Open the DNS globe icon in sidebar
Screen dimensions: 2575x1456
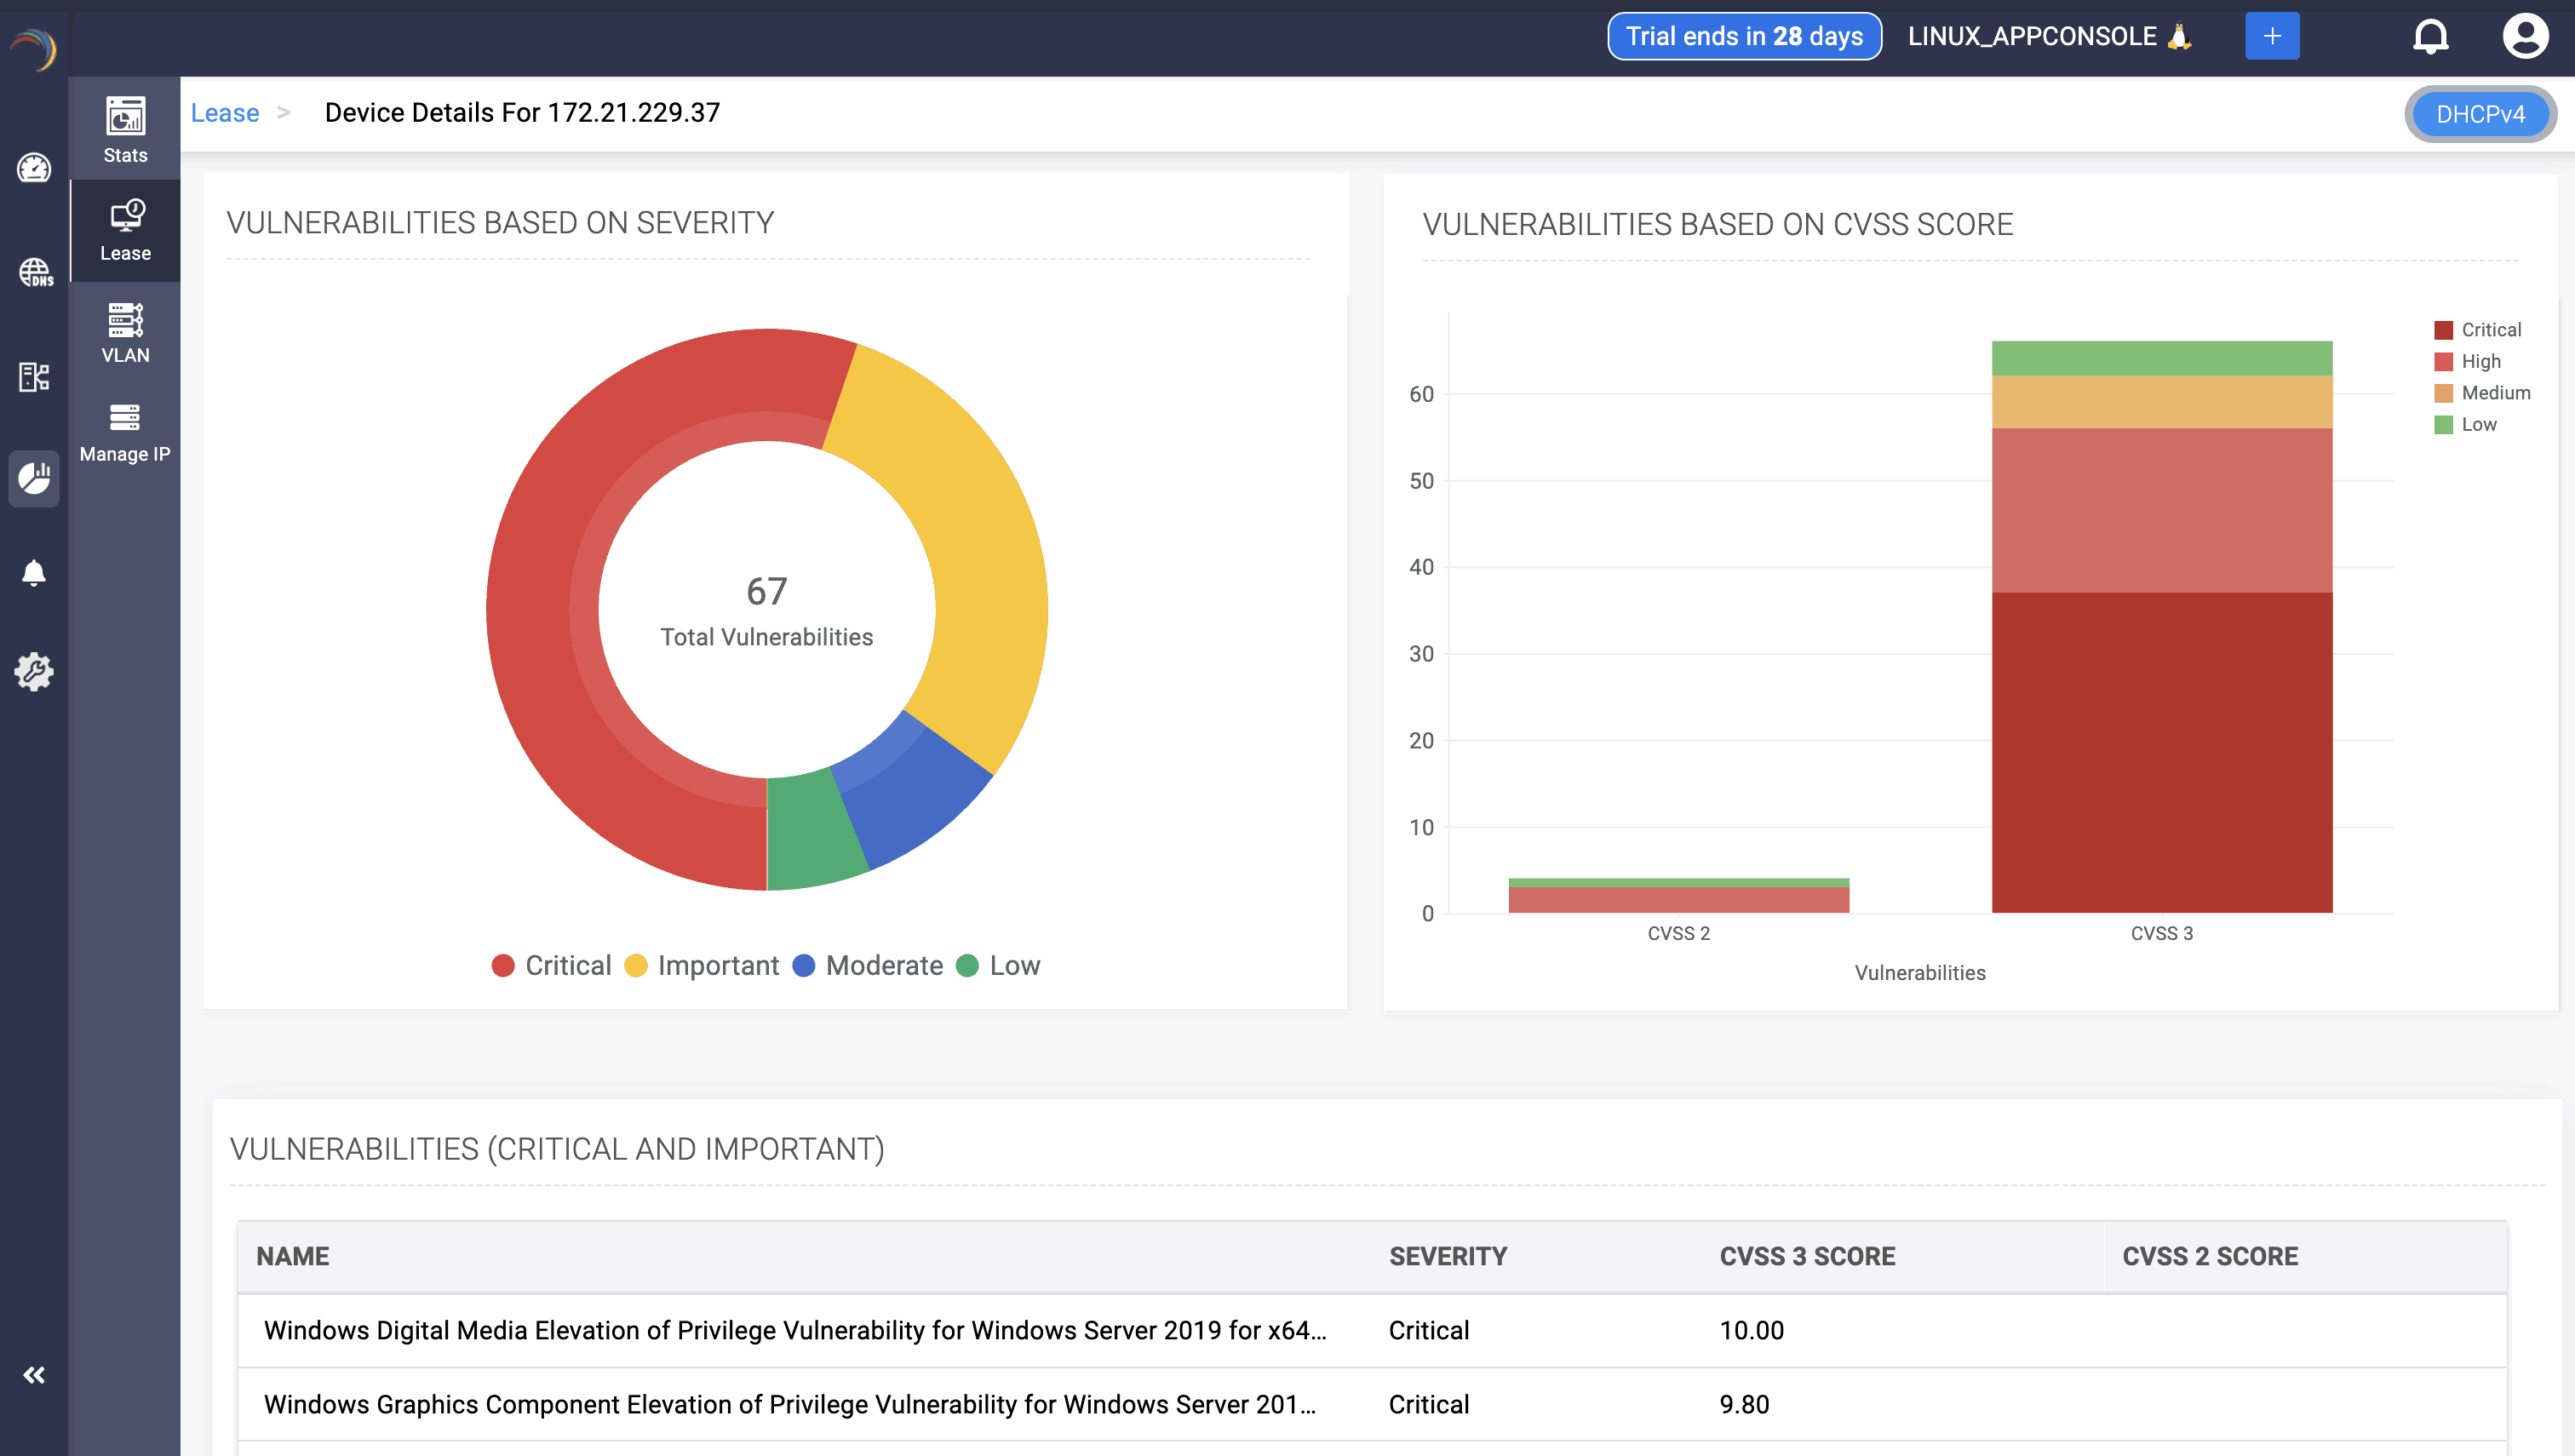click(x=34, y=272)
